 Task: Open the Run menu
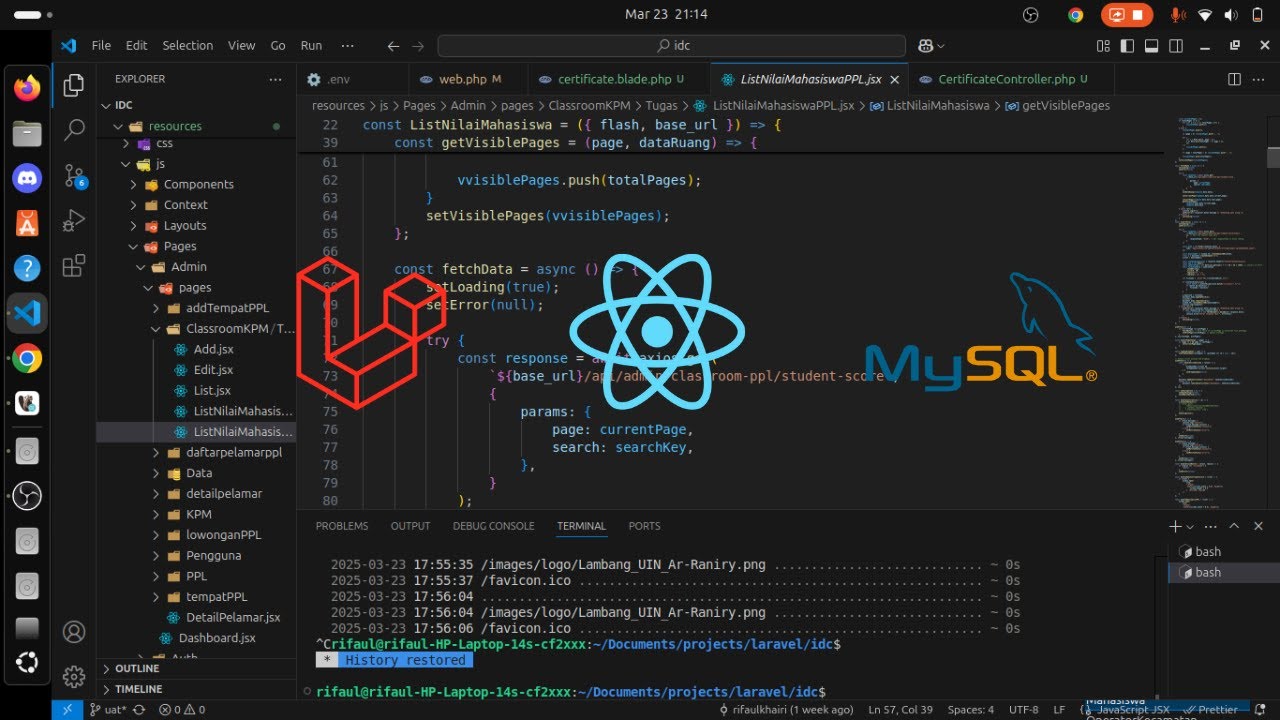click(x=311, y=46)
